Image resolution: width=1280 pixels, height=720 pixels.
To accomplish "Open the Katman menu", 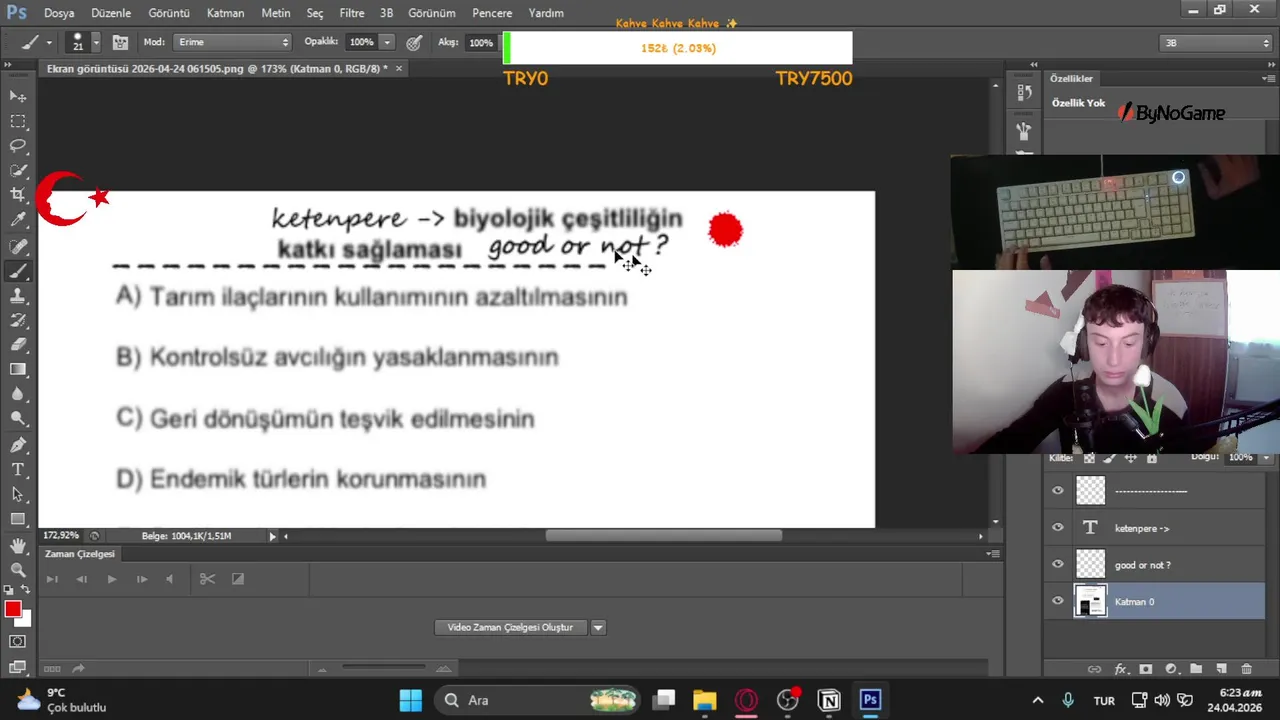I will 225,13.
